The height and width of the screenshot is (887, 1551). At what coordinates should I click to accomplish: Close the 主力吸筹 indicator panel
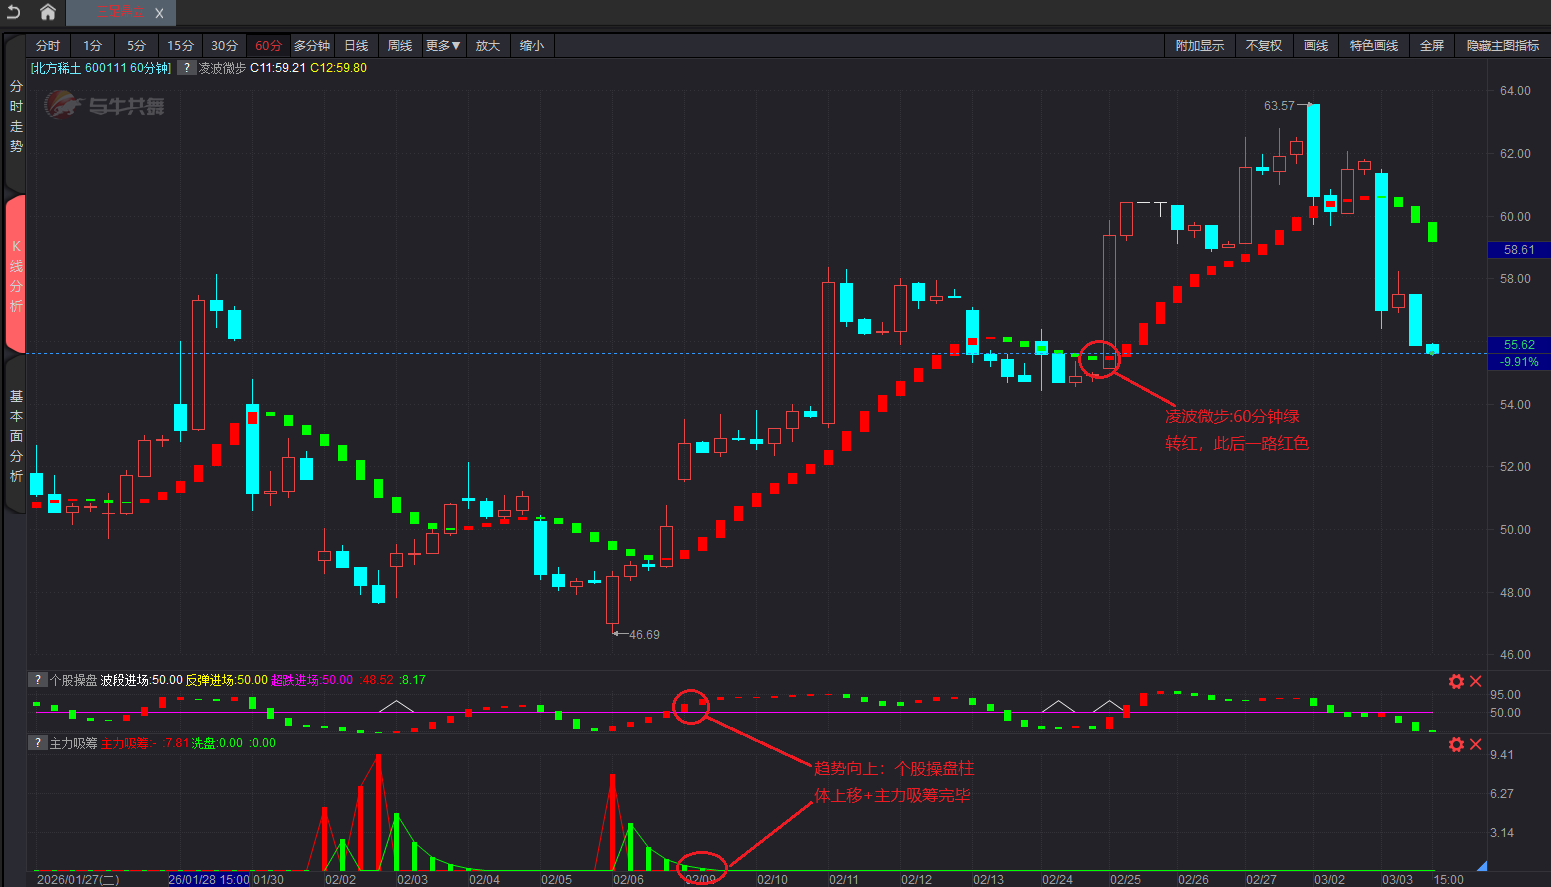coord(1476,744)
